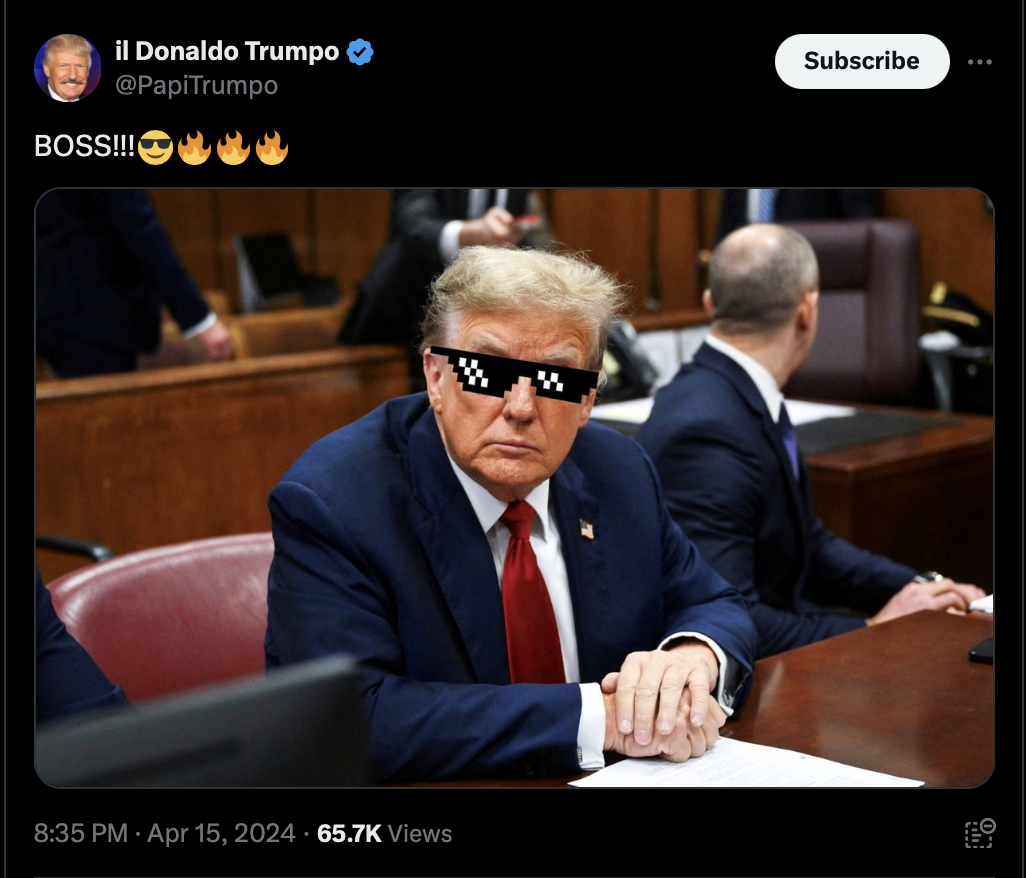
Task: Open the courtroom photo attachment
Action: coord(514,487)
